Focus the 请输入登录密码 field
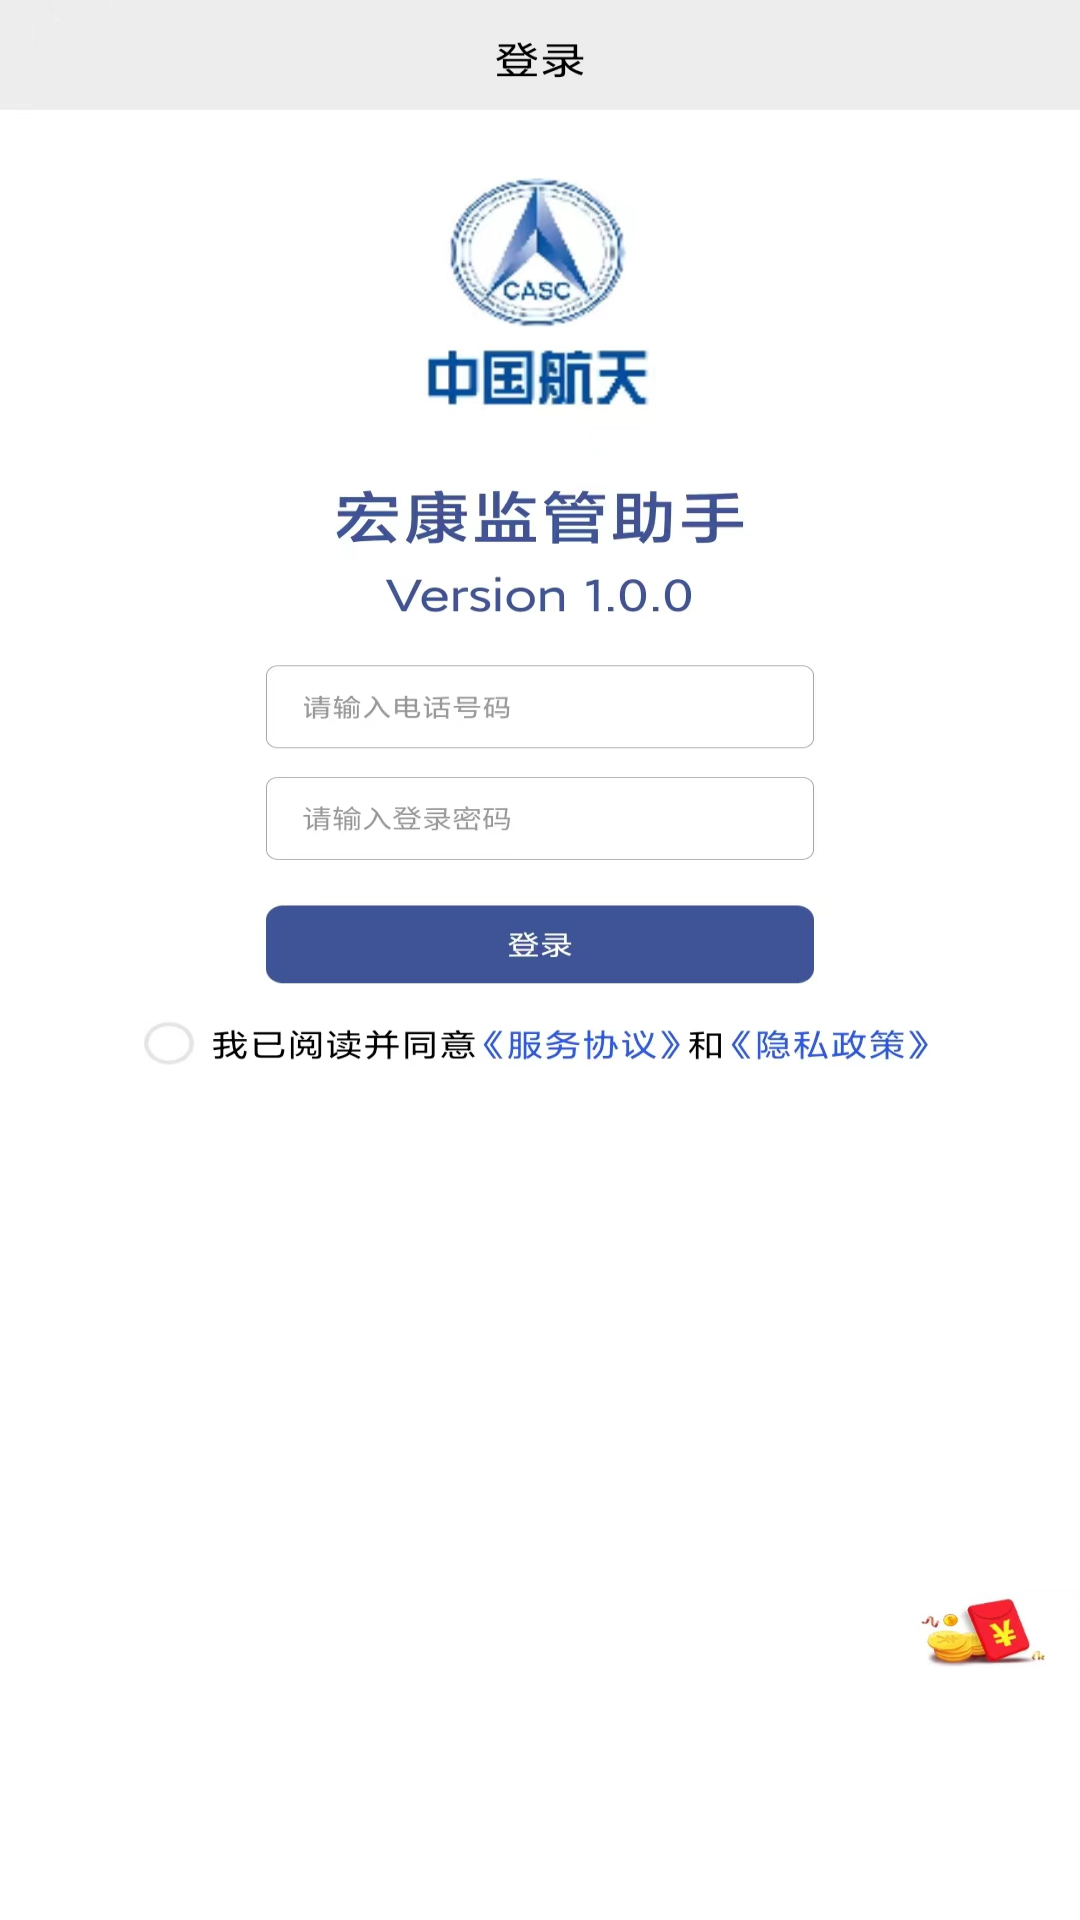 click(x=540, y=819)
